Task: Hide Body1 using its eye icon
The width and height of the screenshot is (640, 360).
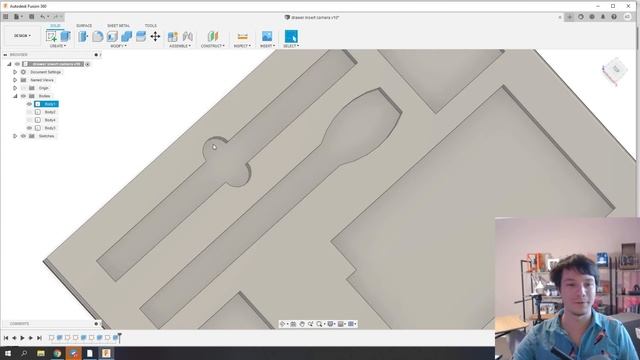Action: pyautogui.click(x=29, y=104)
